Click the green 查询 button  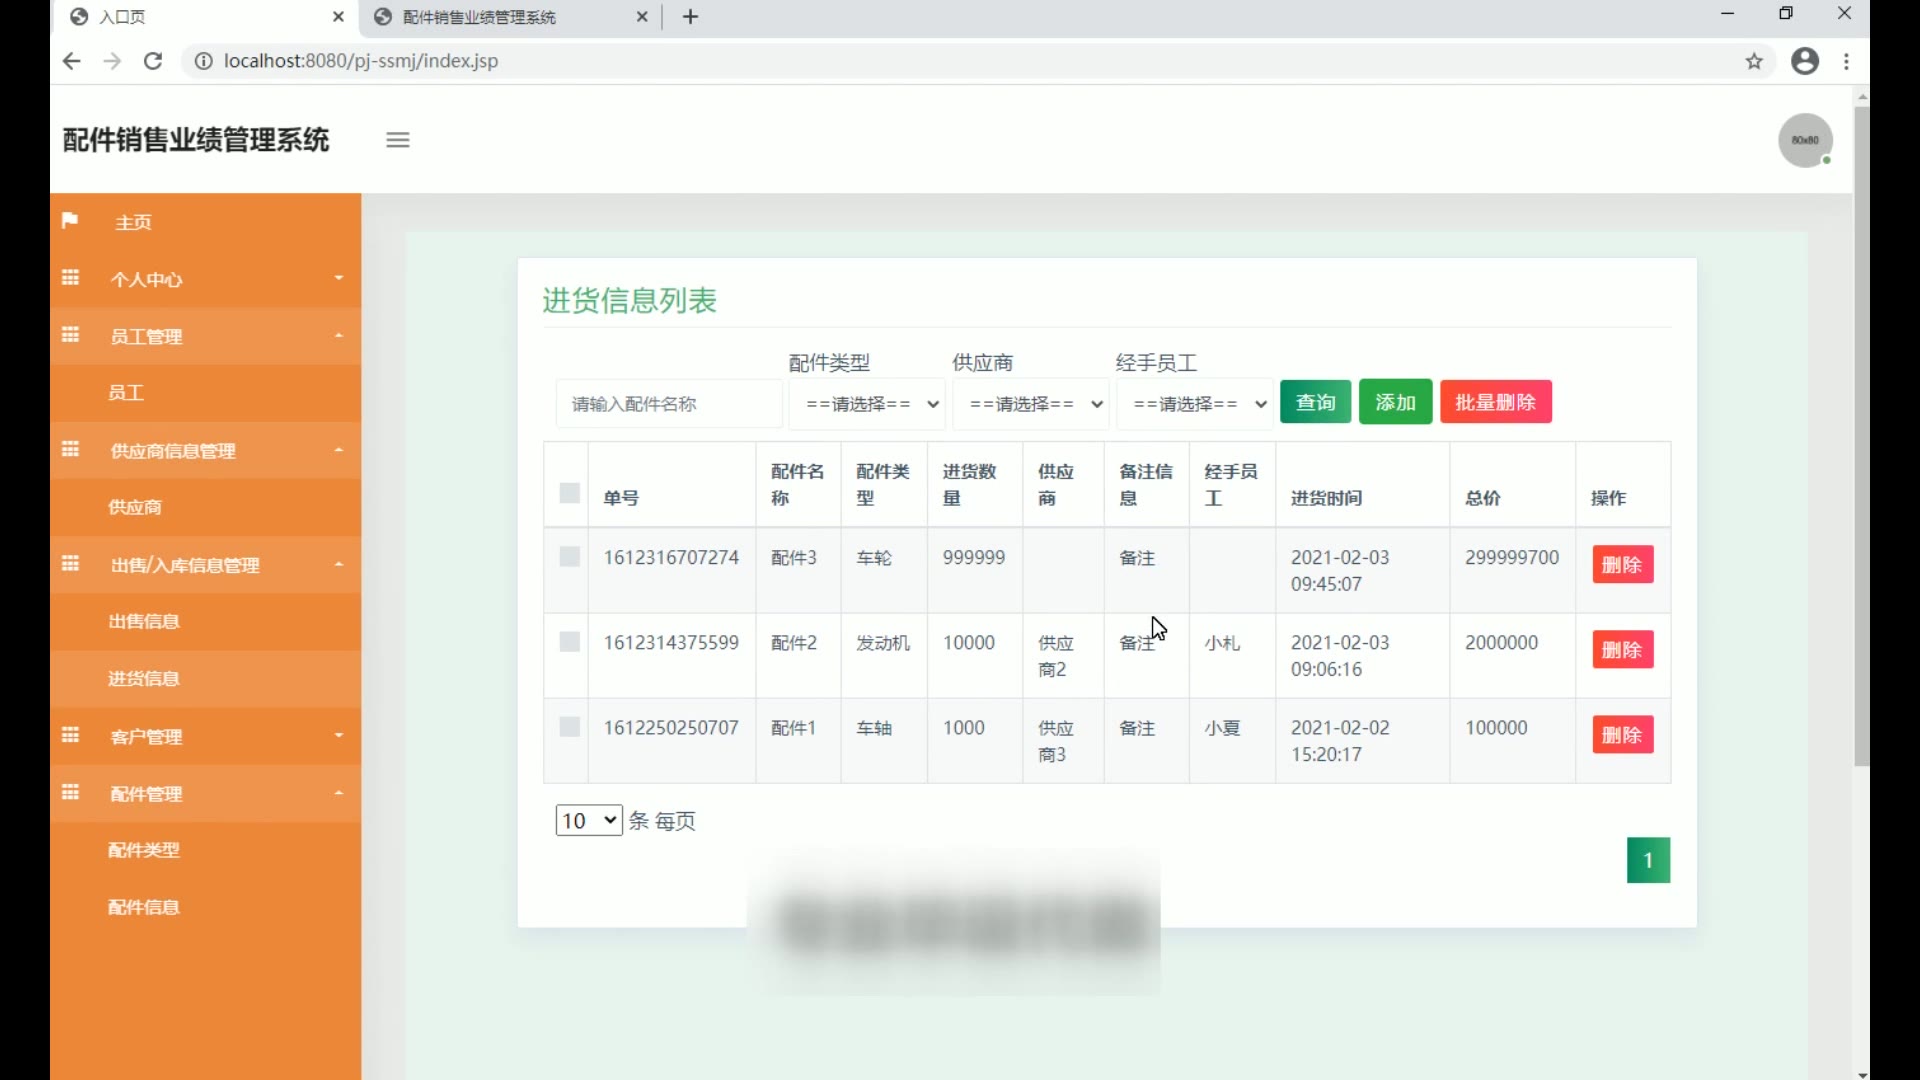(x=1315, y=402)
